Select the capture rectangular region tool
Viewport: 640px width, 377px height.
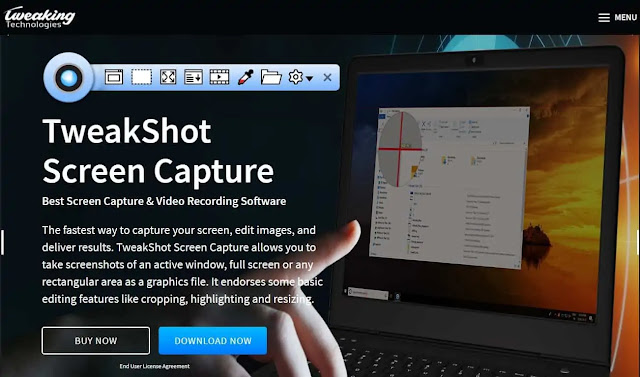point(142,77)
